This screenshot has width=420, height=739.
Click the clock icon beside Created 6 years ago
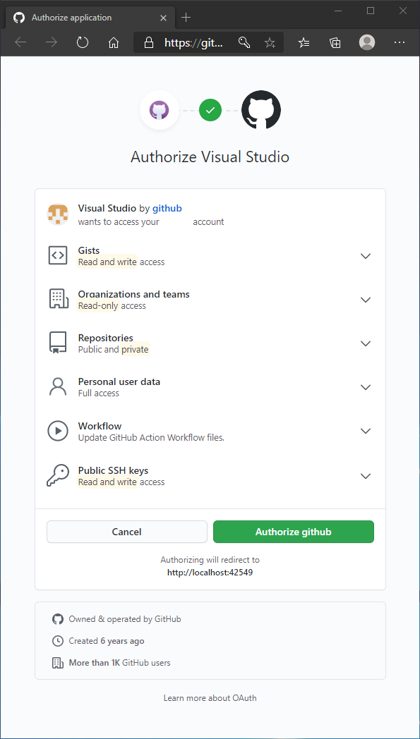(x=58, y=641)
